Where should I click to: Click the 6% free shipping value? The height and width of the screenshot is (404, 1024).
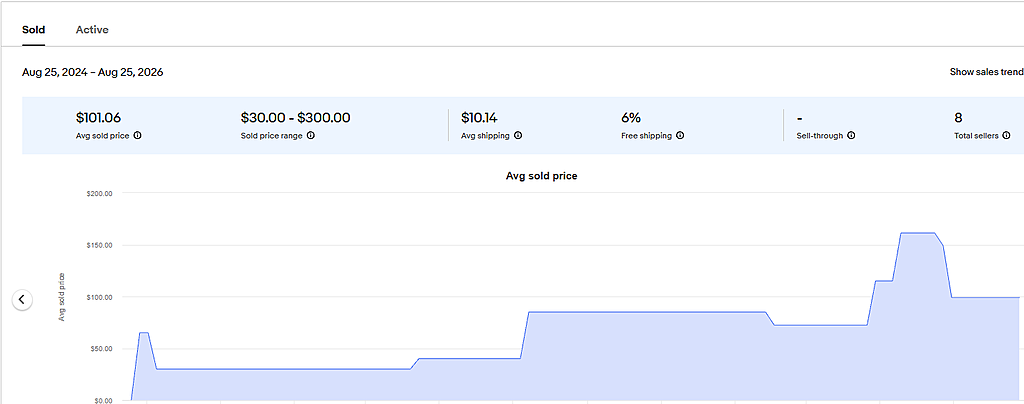click(x=631, y=118)
